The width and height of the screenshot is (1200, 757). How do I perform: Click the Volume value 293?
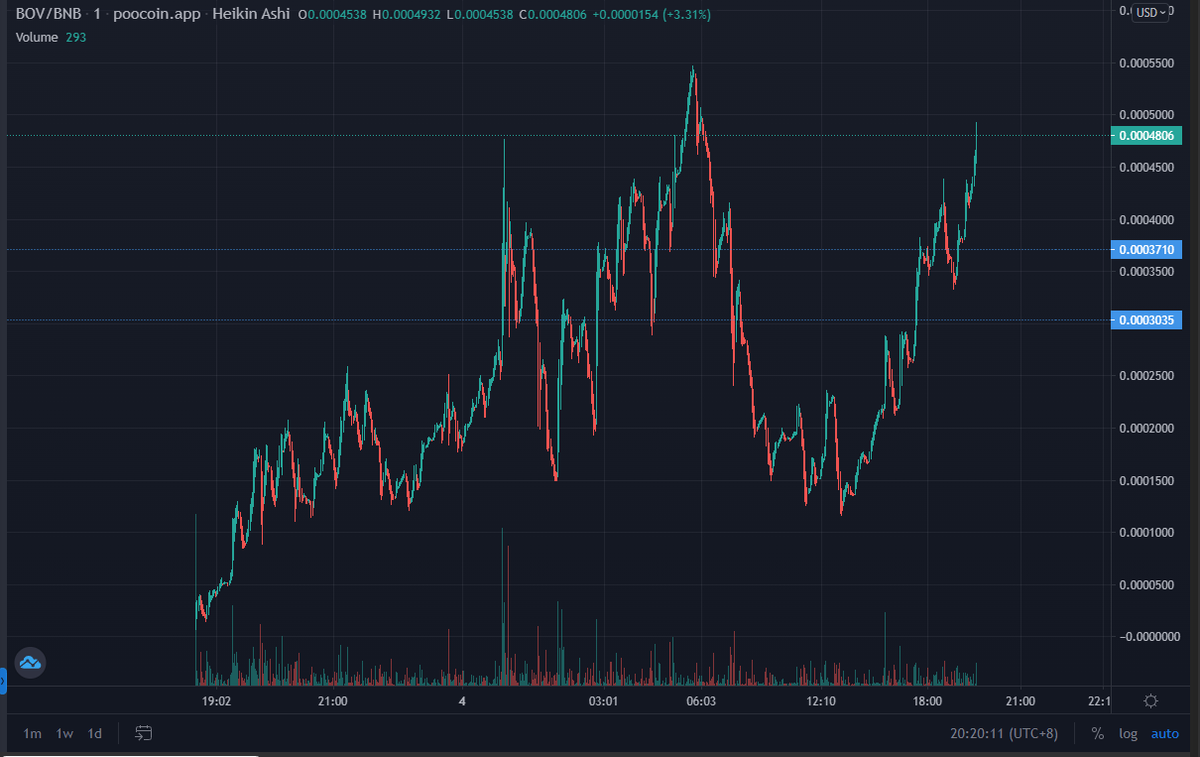[x=77, y=37]
